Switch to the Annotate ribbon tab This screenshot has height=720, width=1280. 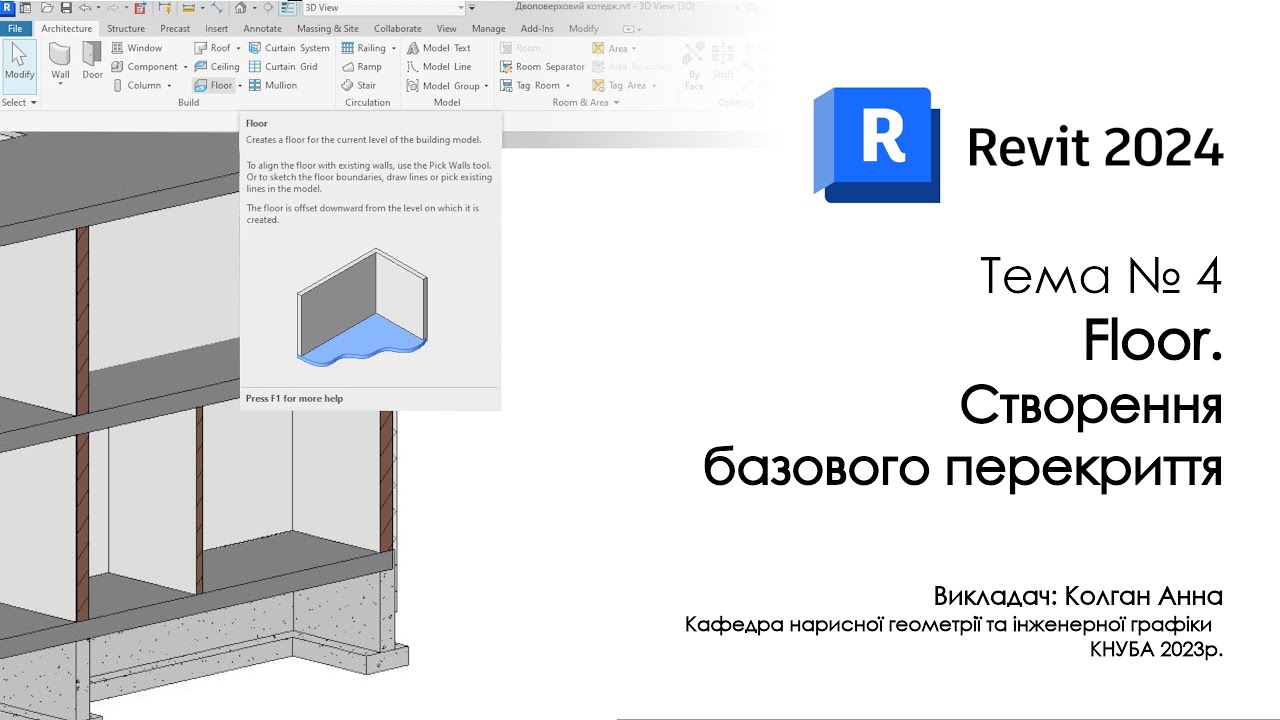tap(263, 29)
